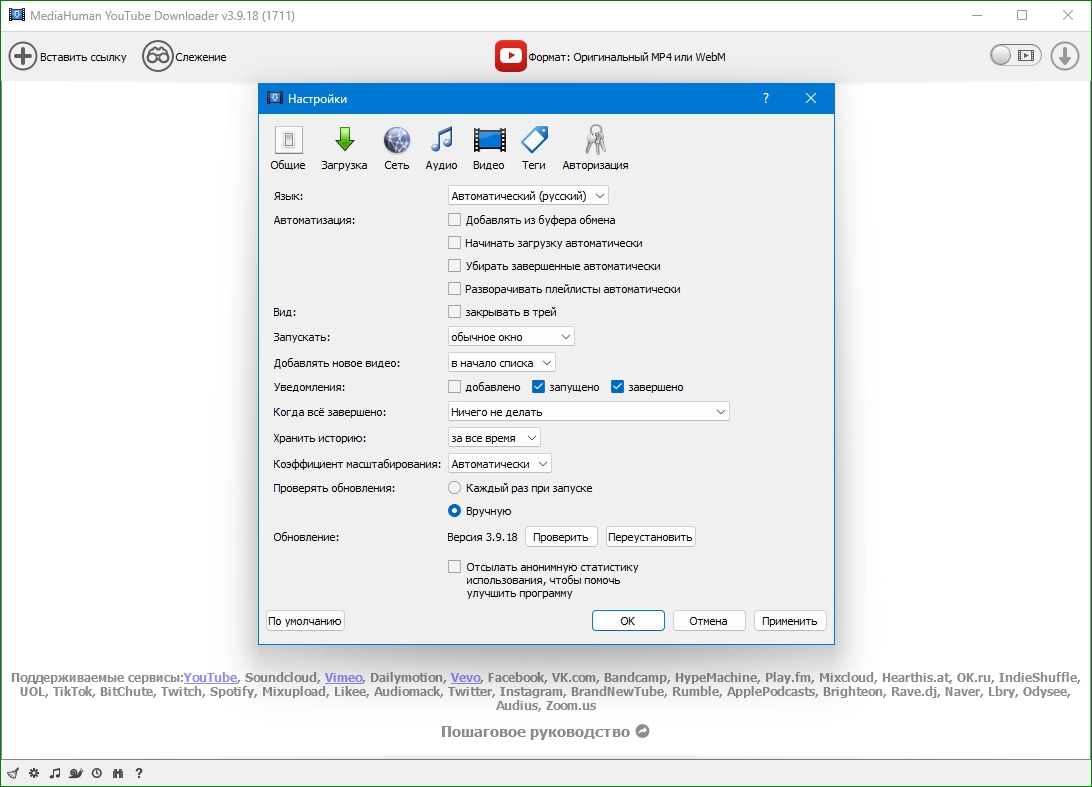Click the Применить button
Screen dimensions: 1092x787
click(790, 621)
